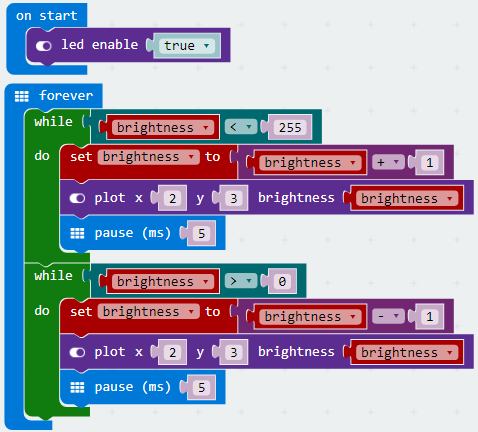This screenshot has width=478, height=432.
Task: Click grid icon on second pause block
Action: coord(77,387)
